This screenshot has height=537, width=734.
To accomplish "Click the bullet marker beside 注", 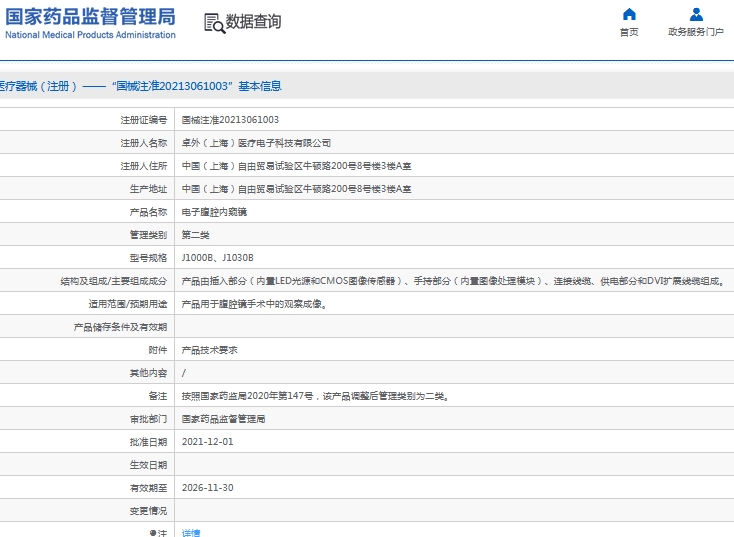I will 153,533.
